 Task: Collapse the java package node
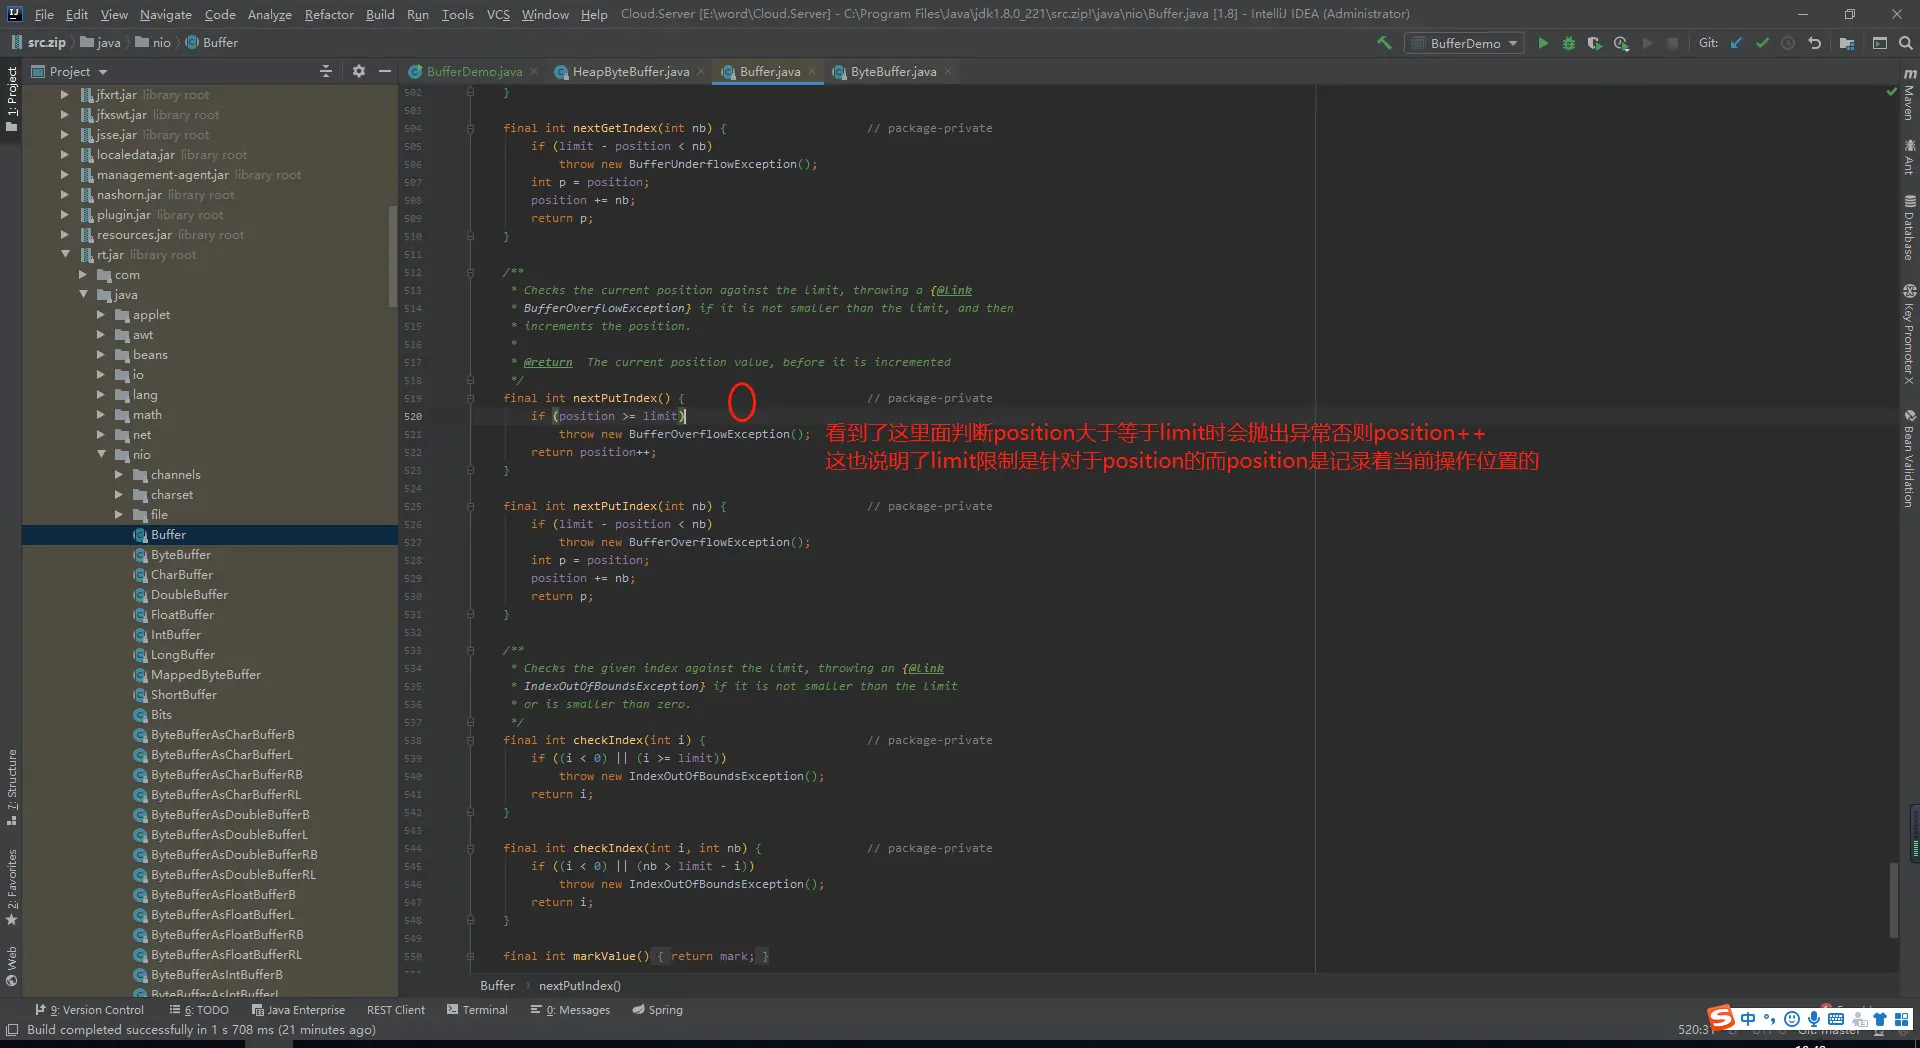click(83, 295)
